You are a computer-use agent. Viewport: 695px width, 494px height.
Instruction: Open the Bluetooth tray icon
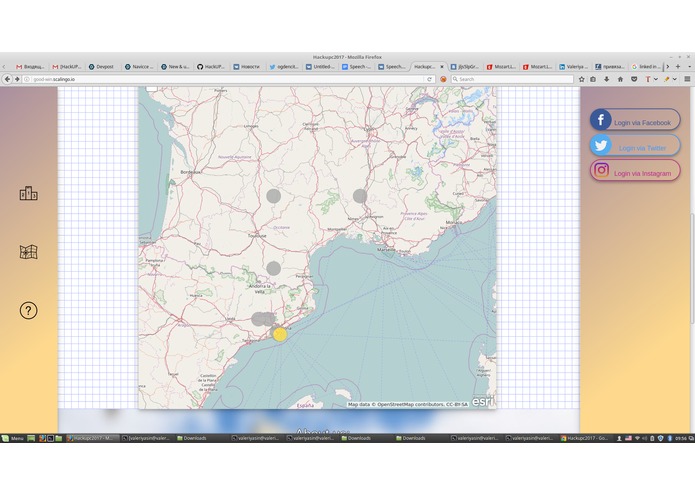tap(670, 438)
